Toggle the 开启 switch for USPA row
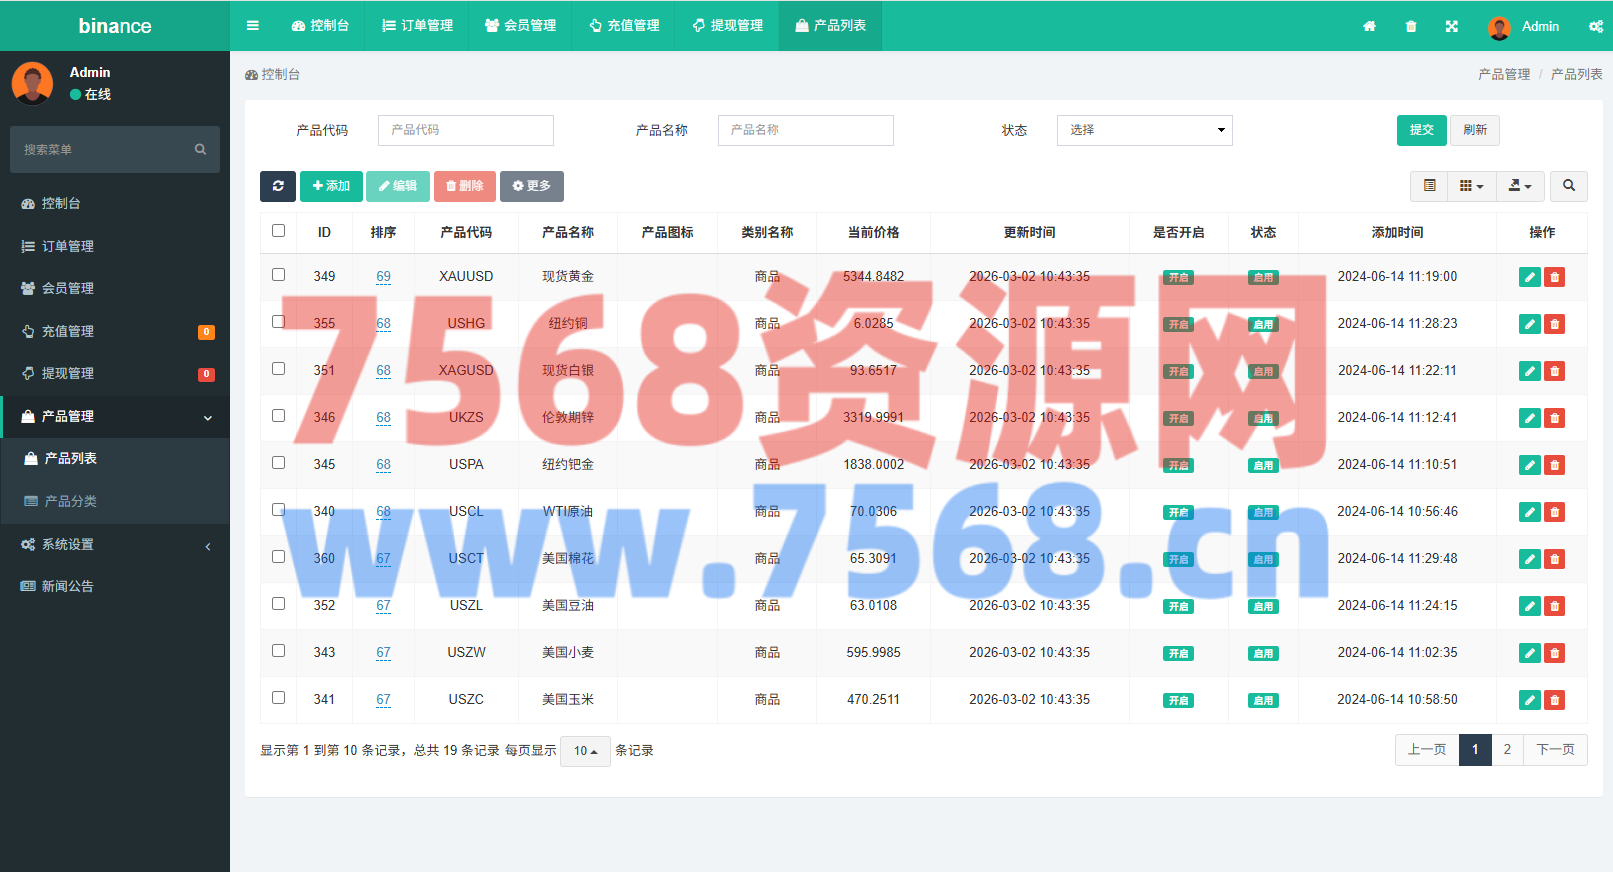This screenshot has height=872, width=1613. (1178, 465)
